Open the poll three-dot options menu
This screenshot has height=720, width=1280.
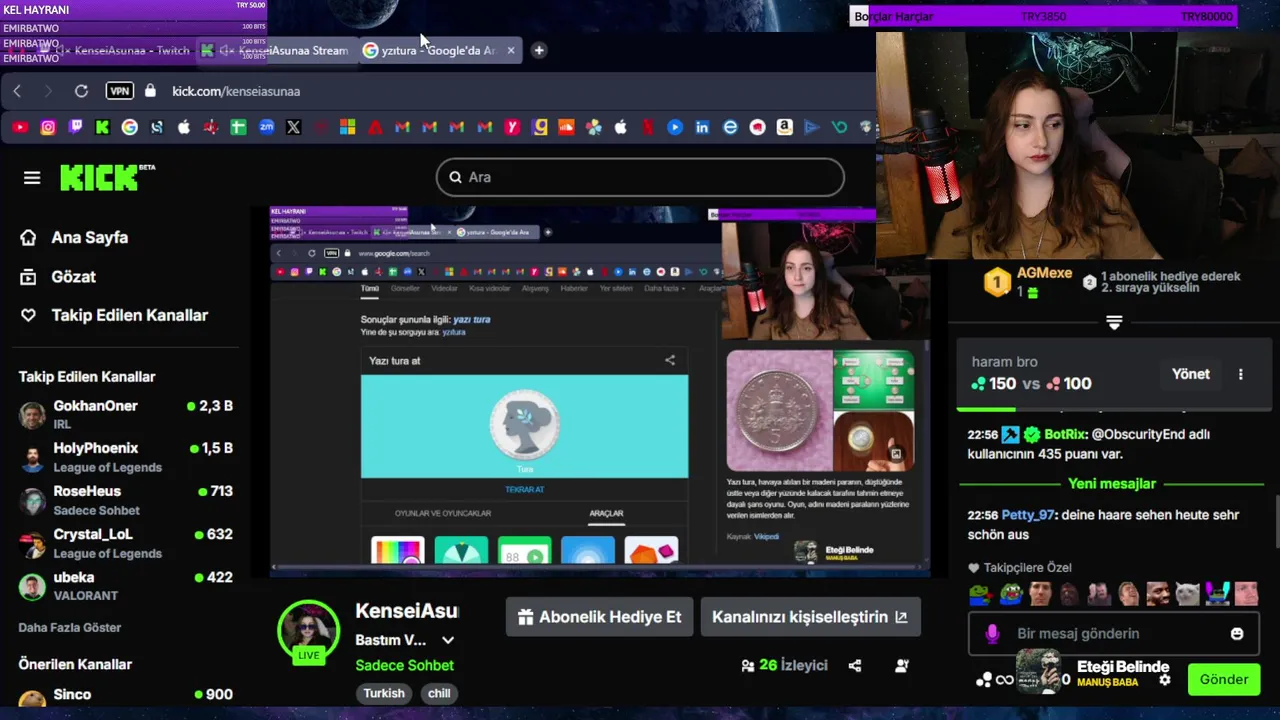1241,374
